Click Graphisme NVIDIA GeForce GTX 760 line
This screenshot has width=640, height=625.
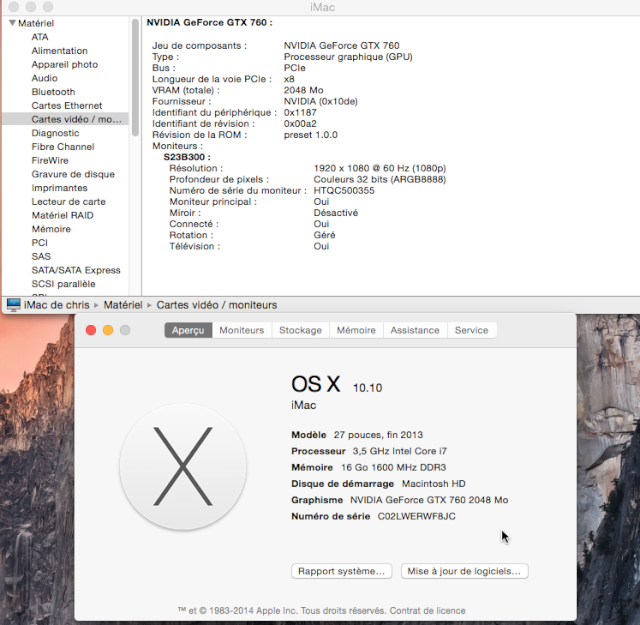click(x=400, y=500)
